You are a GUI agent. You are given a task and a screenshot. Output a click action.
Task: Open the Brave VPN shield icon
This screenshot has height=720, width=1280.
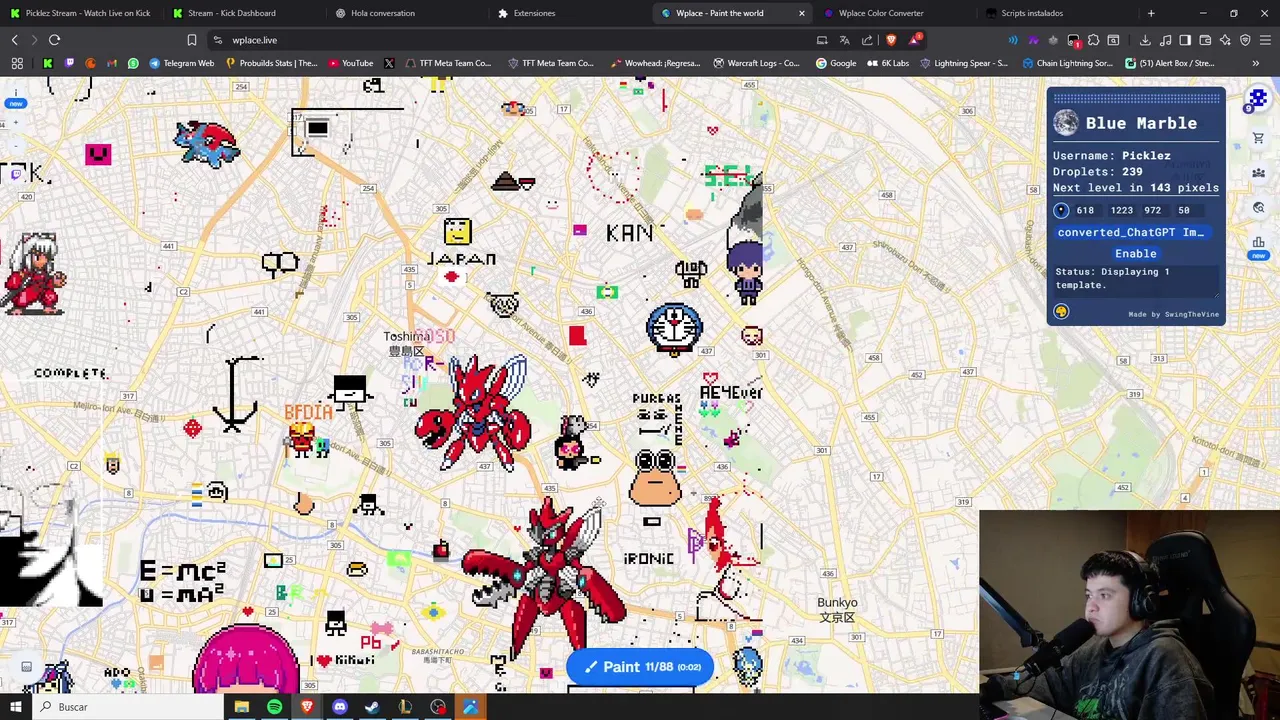coord(1245,40)
